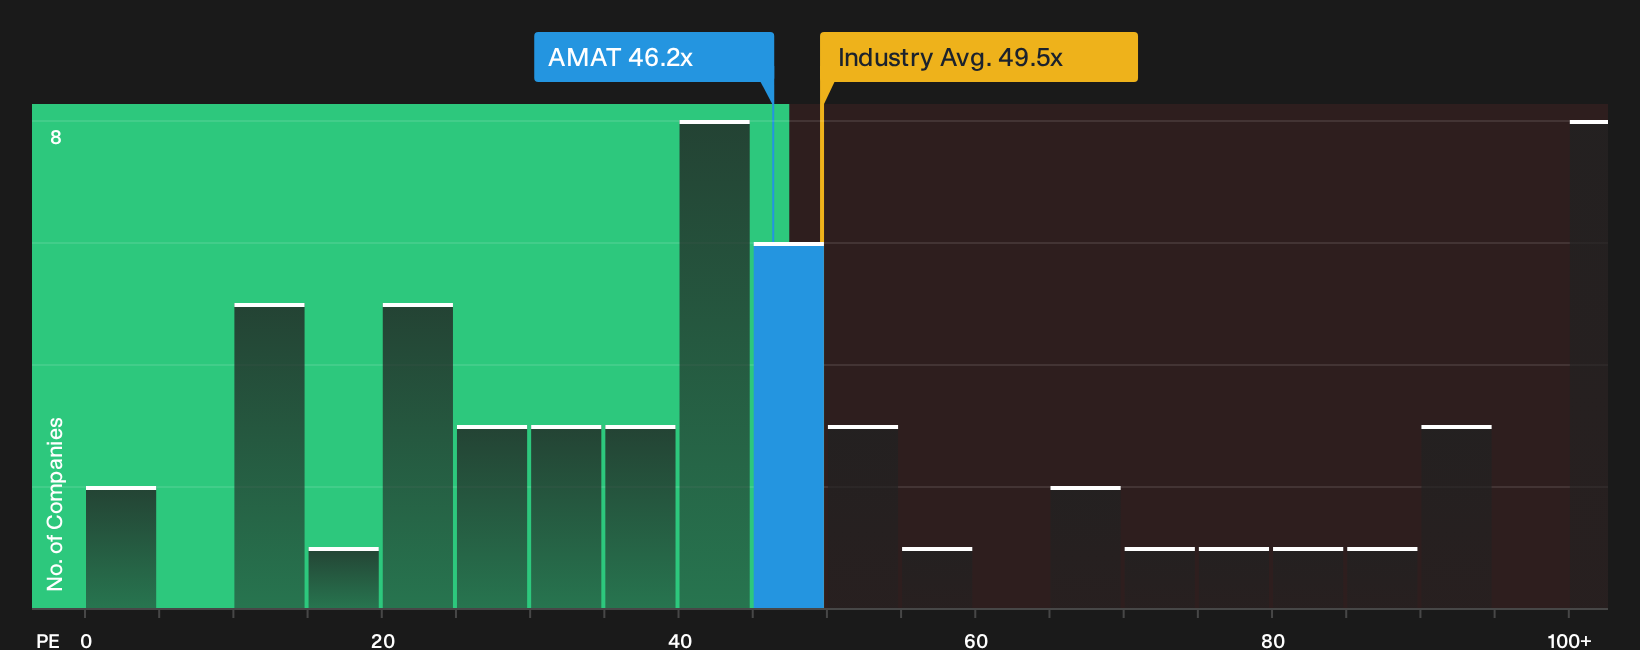Select the bar at PE 50–55
1640x650 pixels.
click(863, 517)
